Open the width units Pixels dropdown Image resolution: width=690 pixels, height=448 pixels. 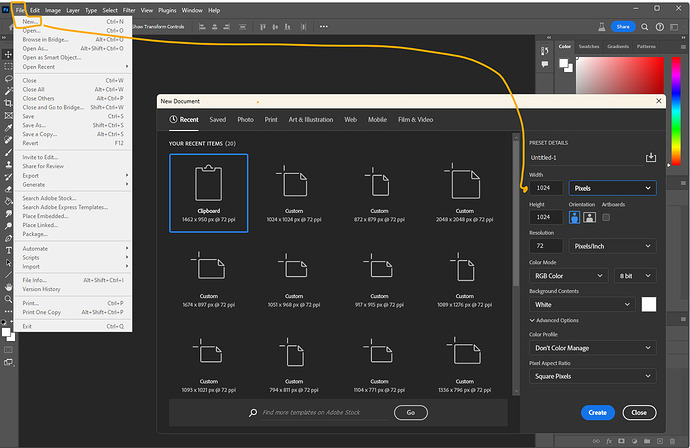(x=612, y=188)
